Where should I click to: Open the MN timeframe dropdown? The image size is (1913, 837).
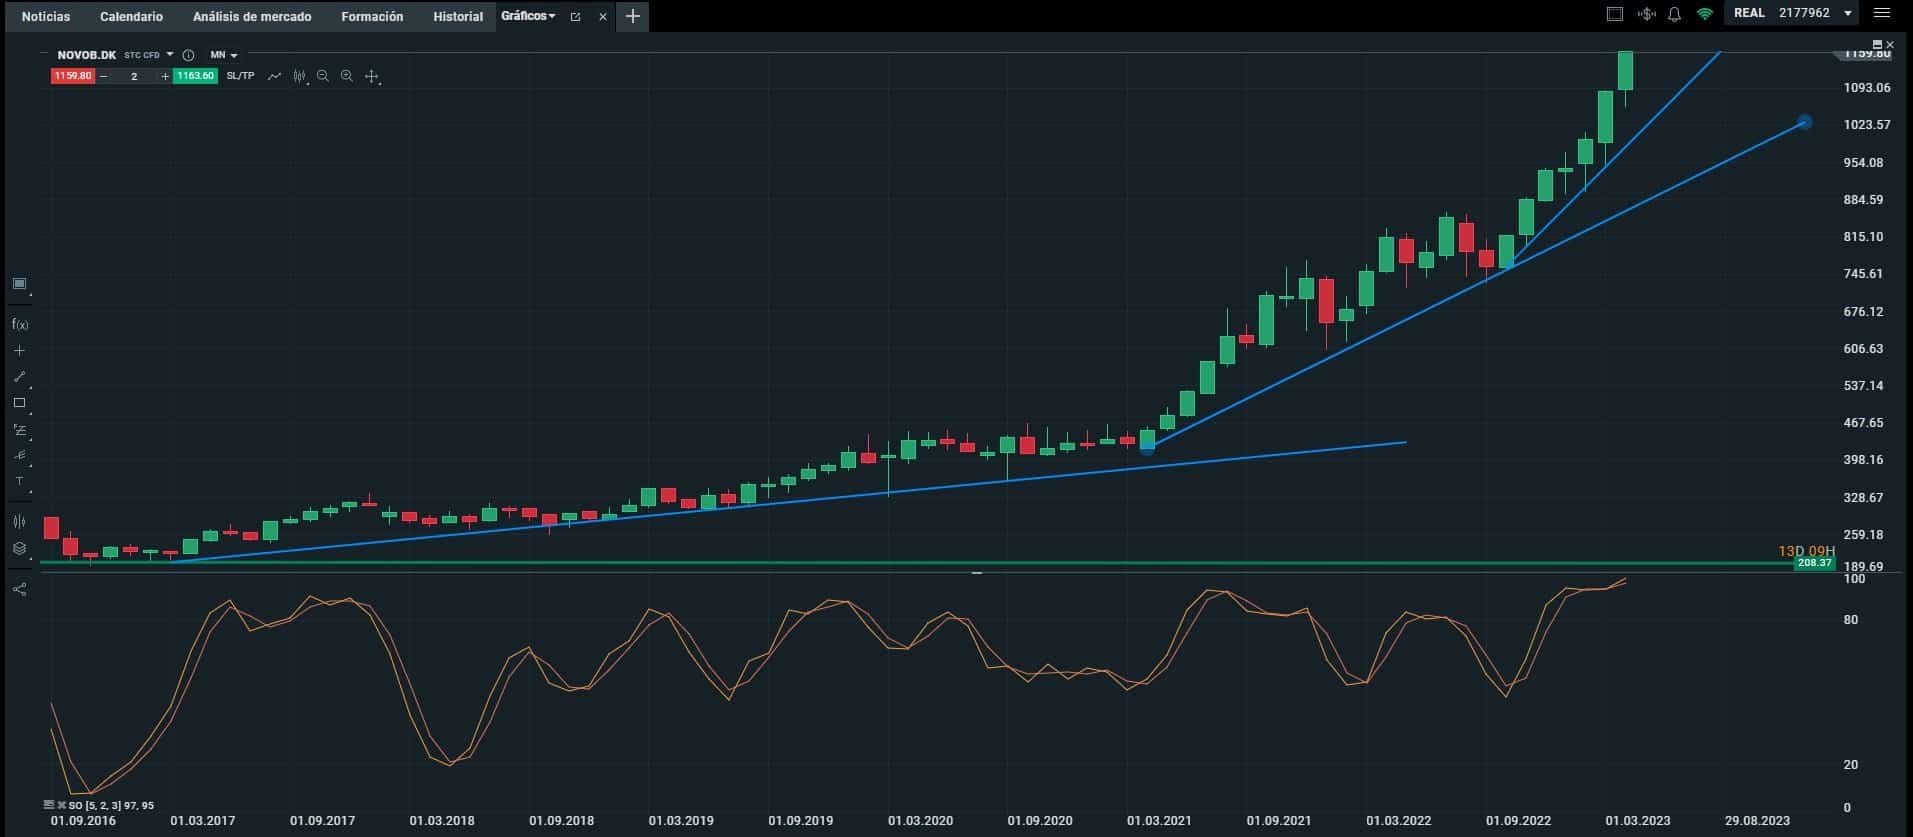click(x=224, y=55)
